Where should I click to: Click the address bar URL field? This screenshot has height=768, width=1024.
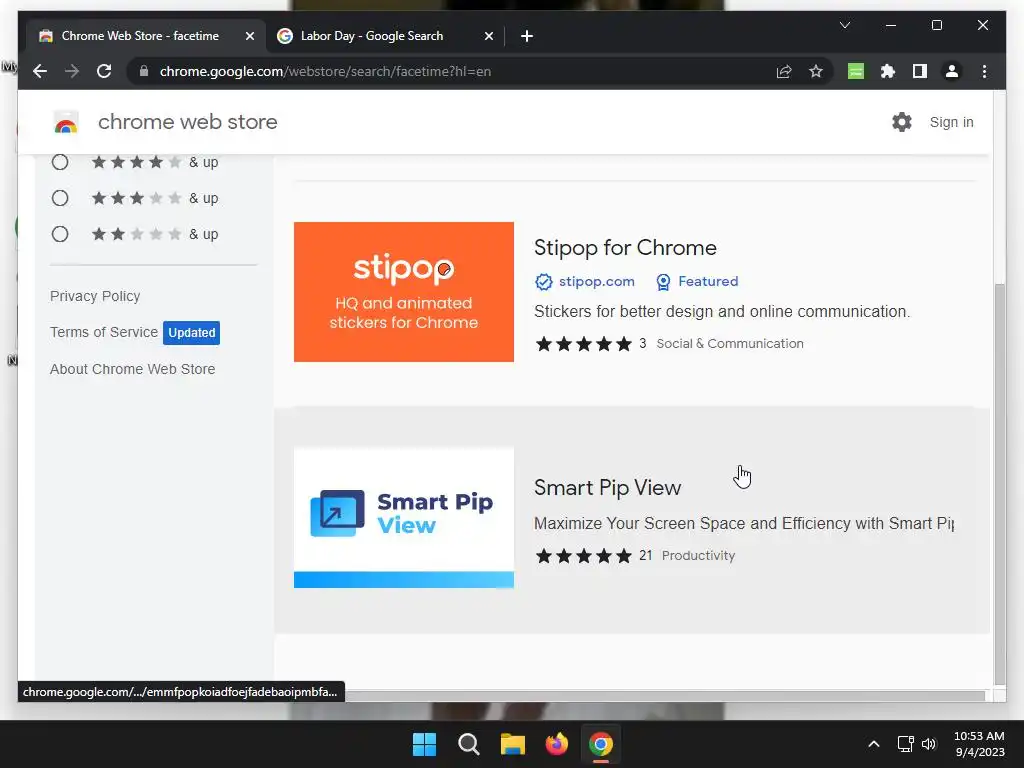pos(457,71)
